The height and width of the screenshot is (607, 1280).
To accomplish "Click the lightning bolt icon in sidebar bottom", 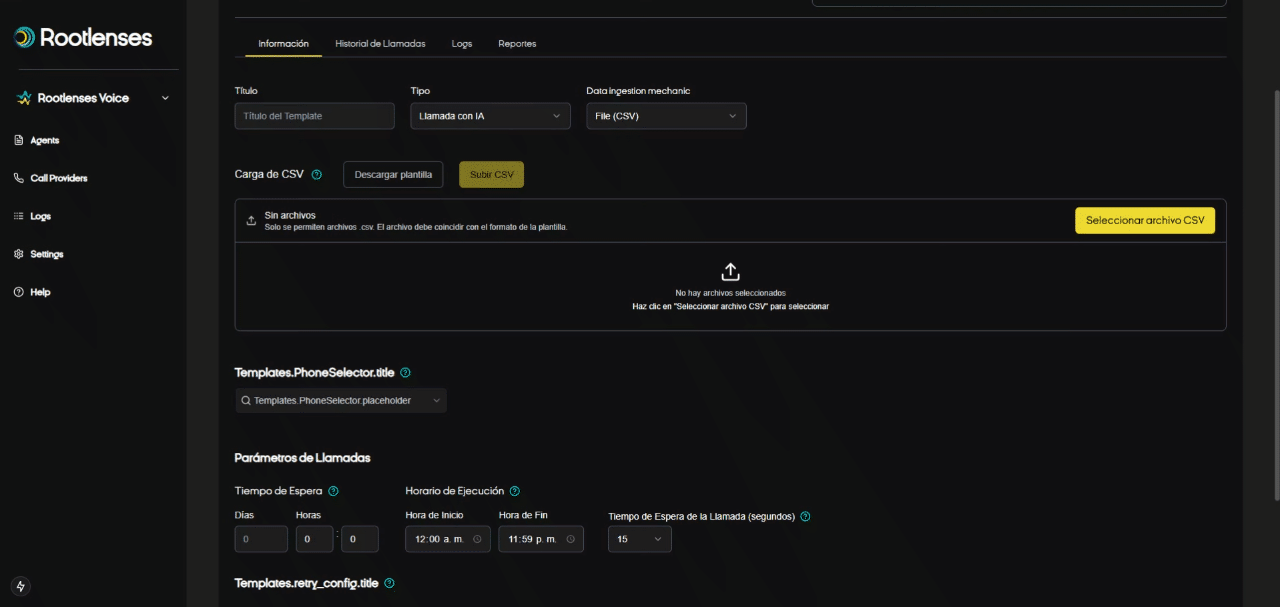I will (21, 586).
